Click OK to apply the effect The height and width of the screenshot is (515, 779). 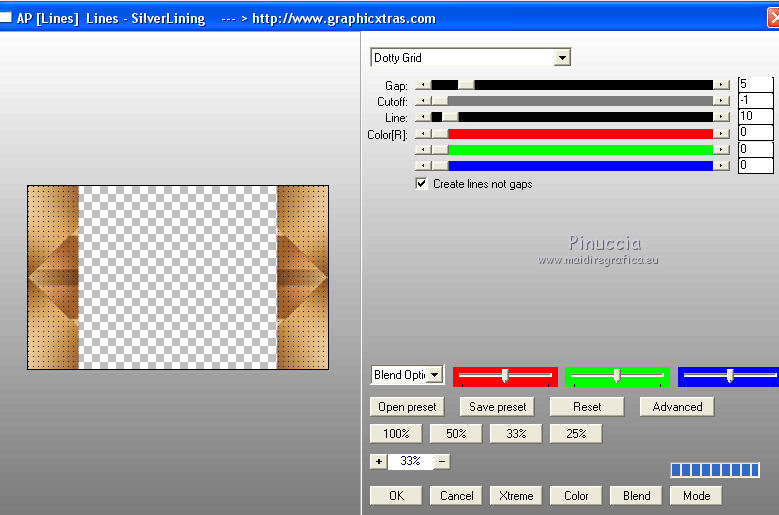[396, 496]
